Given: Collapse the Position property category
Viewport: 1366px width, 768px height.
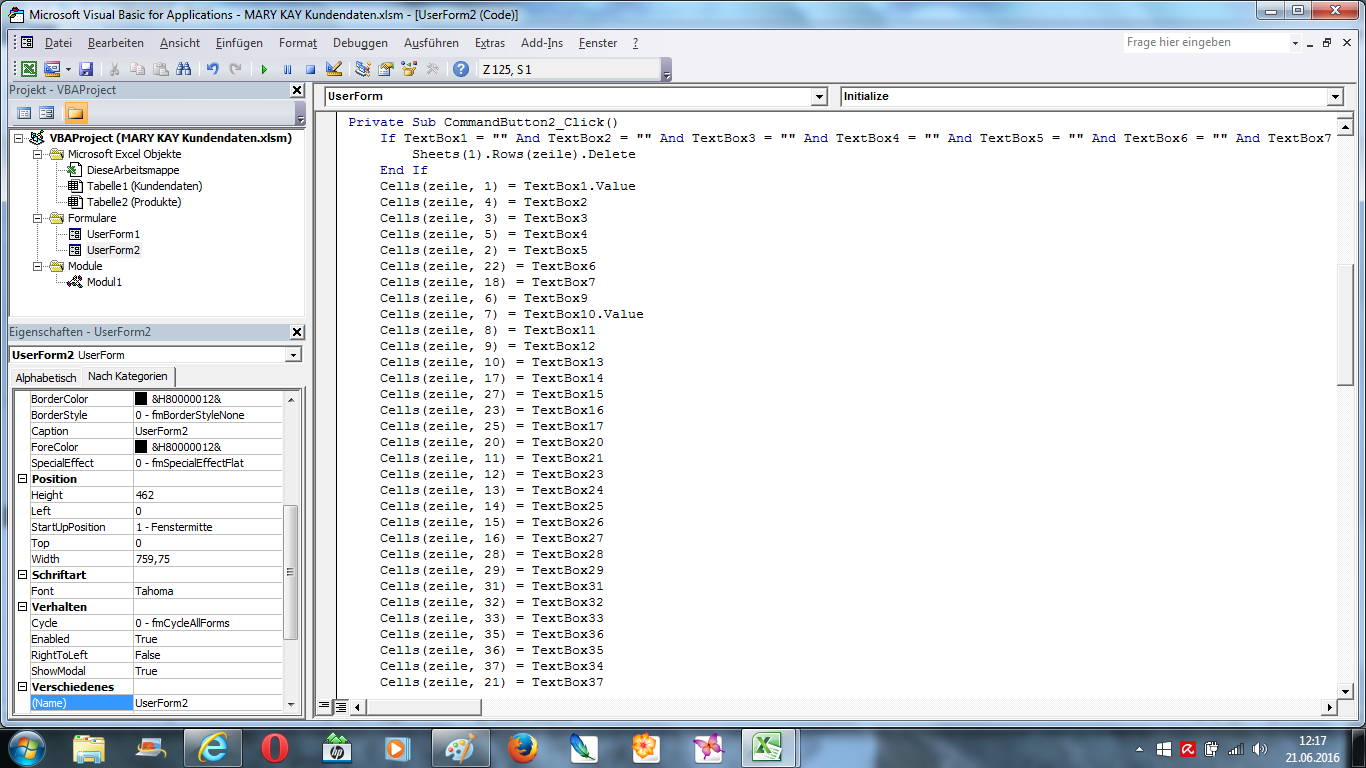Looking at the screenshot, I should (23, 479).
